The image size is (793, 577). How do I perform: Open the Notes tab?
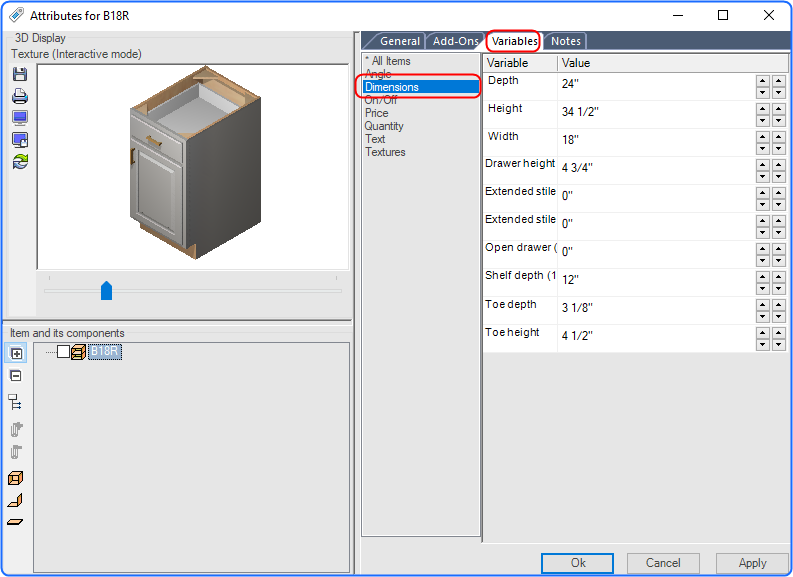tap(565, 41)
